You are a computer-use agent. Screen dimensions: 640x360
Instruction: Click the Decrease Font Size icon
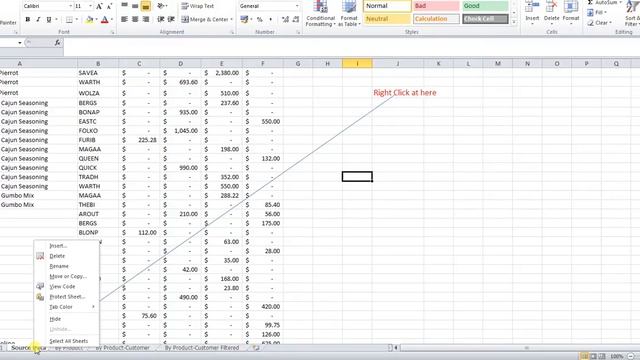(109, 6)
